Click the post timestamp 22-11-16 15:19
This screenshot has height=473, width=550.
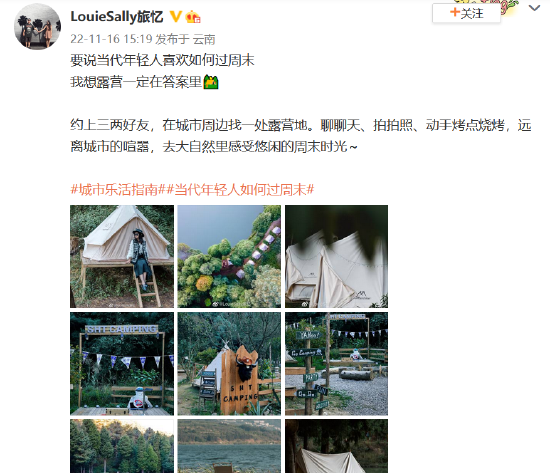[111, 39]
